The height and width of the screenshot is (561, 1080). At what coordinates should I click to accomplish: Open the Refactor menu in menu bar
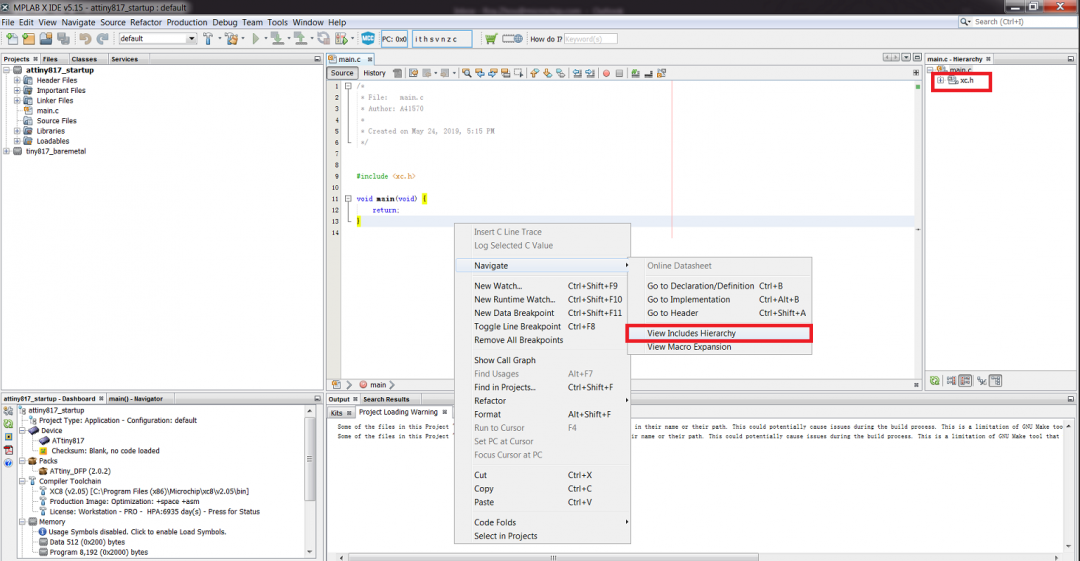[x=146, y=22]
